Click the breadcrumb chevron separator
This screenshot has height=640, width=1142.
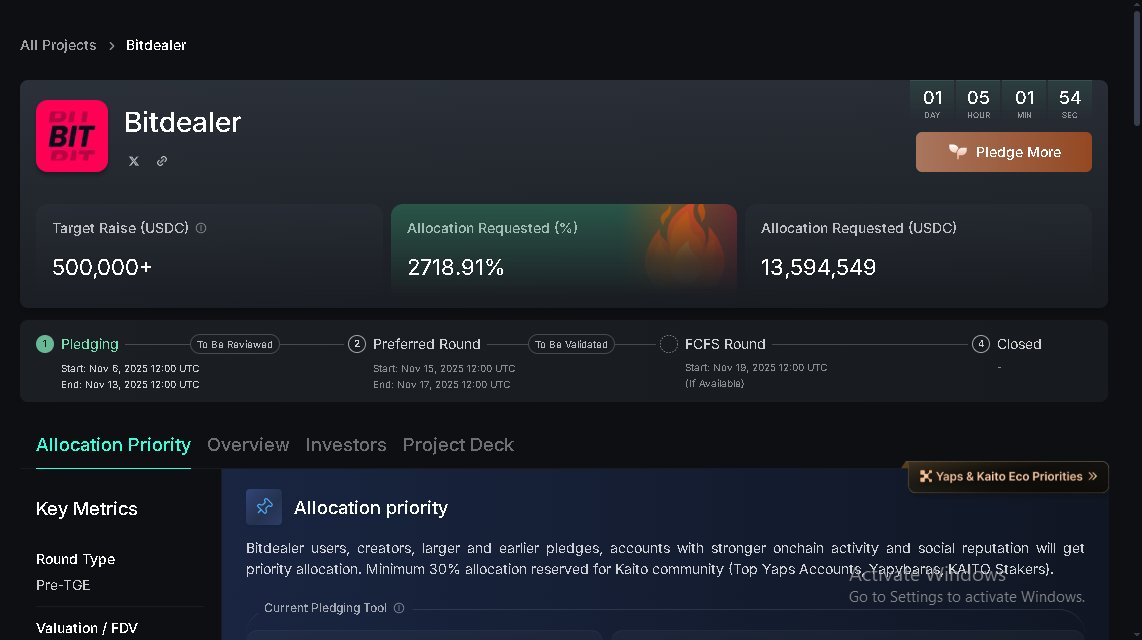point(111,46)
